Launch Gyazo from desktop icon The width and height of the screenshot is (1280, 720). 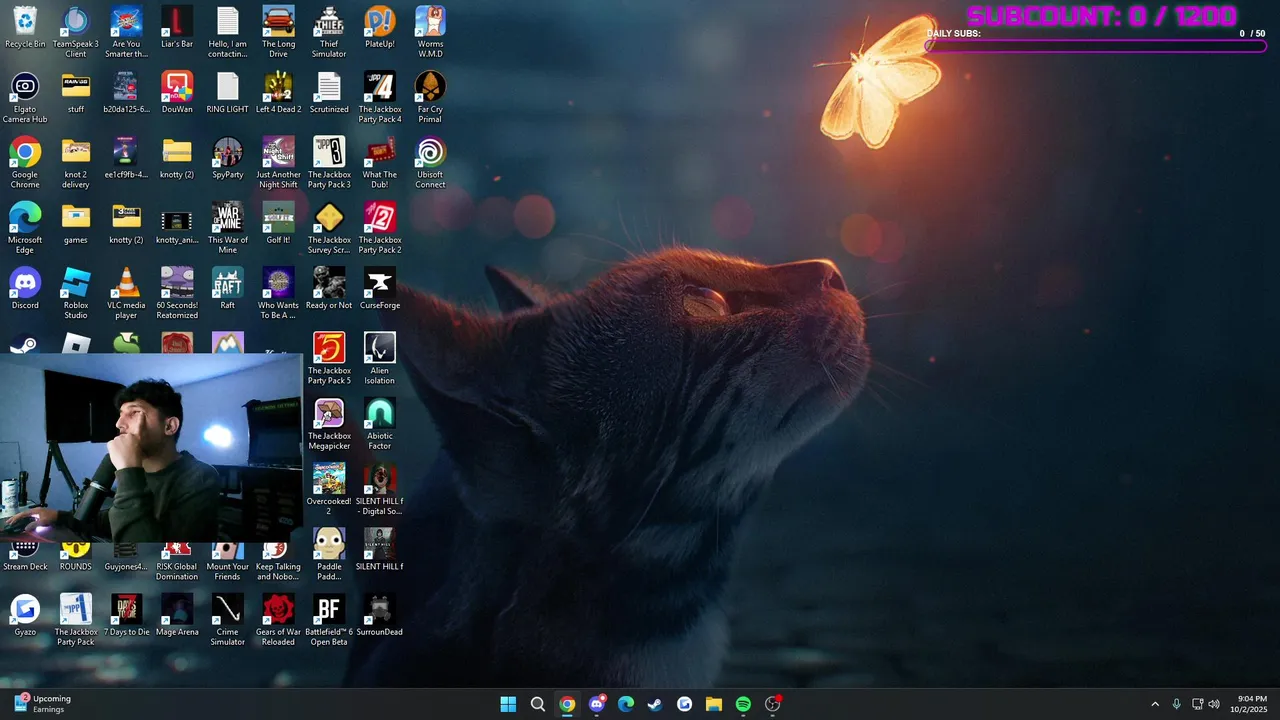(25, 616)
